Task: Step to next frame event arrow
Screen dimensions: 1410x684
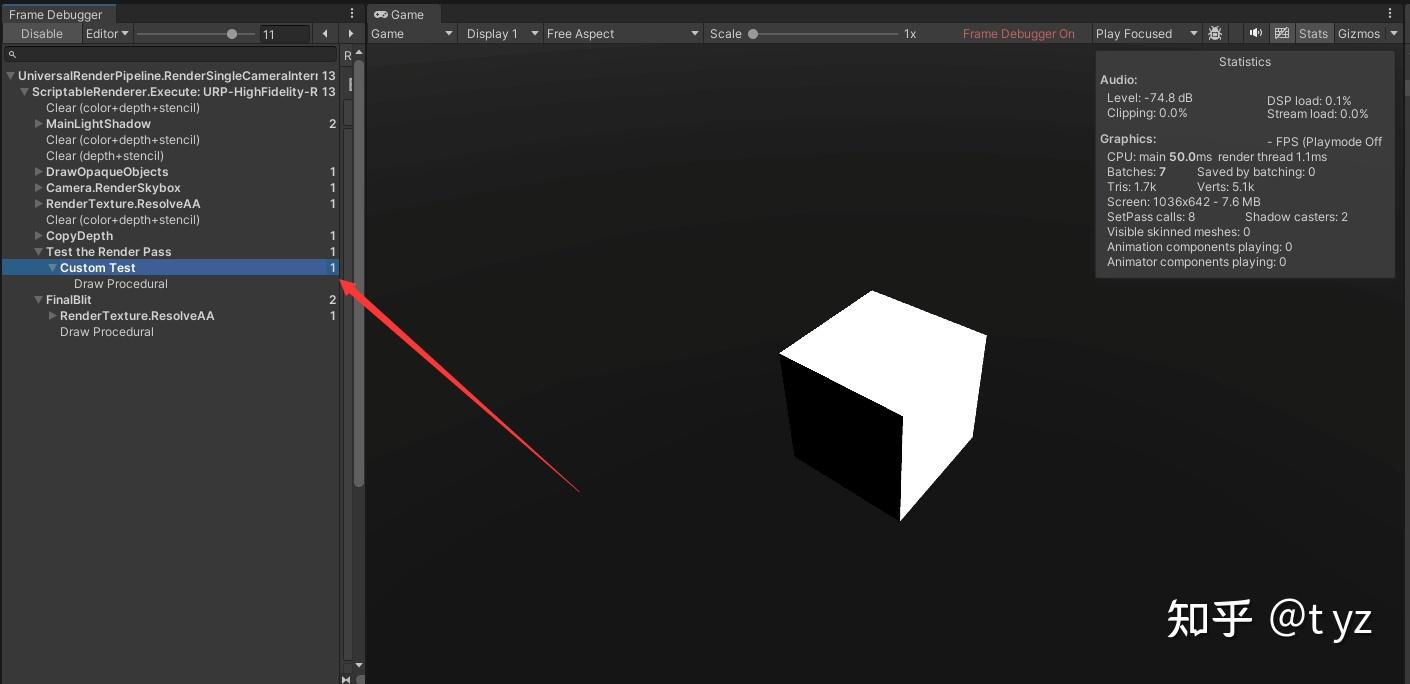Action: pos(349,32)
